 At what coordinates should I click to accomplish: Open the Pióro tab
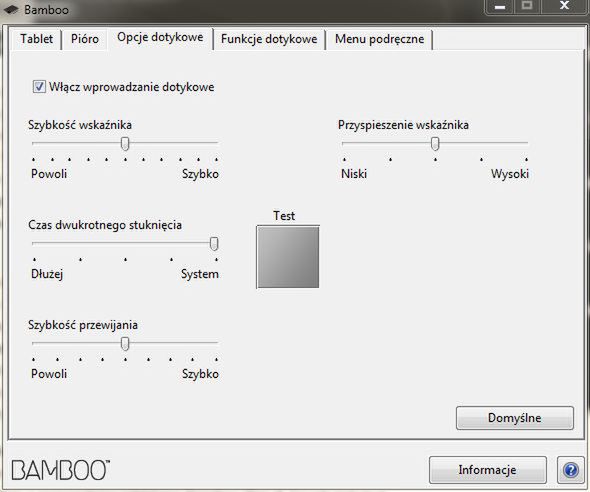pos(85,39)
